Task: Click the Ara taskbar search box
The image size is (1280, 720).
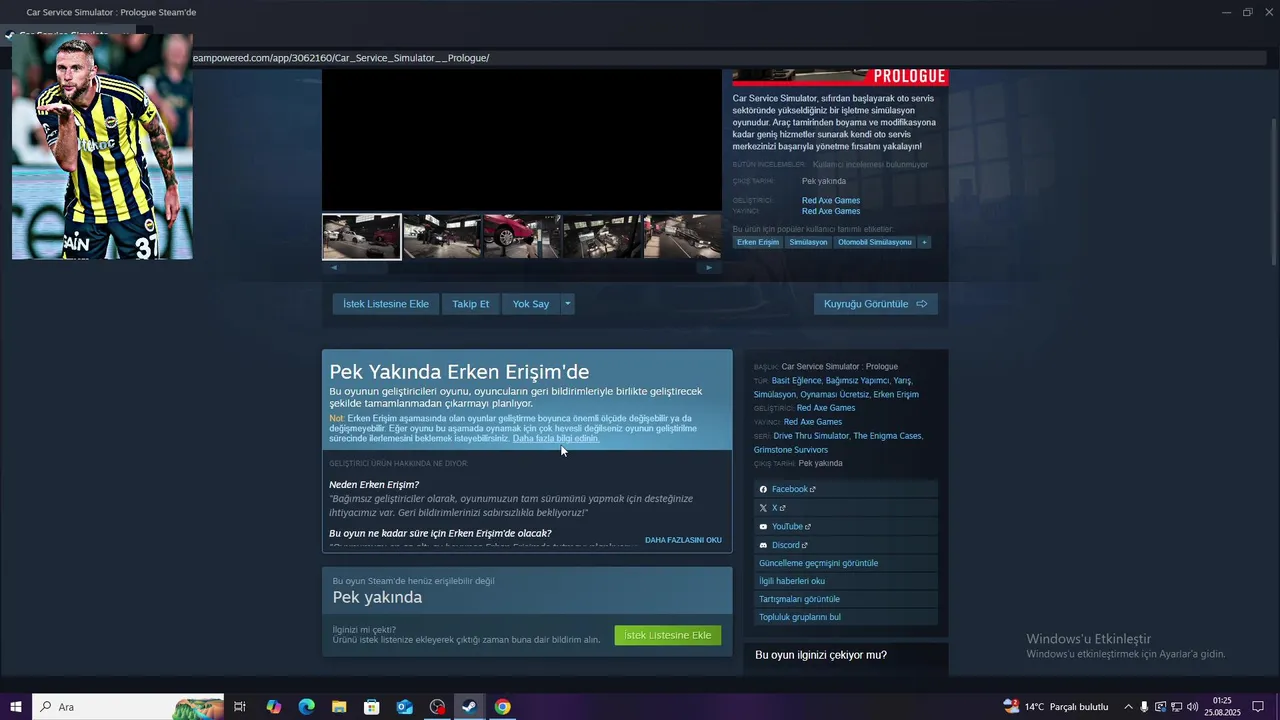Action: [128, 707]
